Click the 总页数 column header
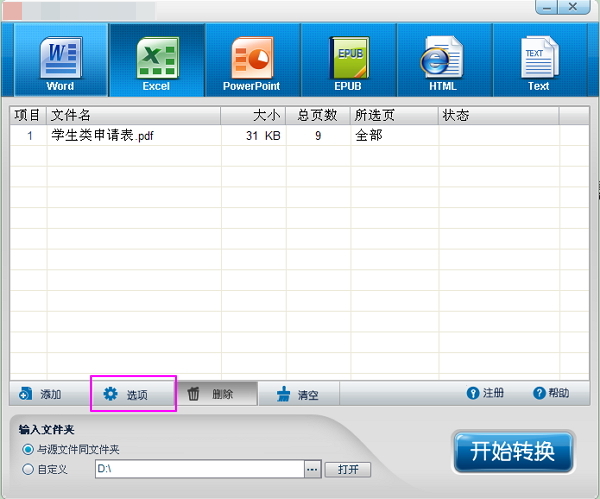The image size is (600, 499). coord(318,115)
